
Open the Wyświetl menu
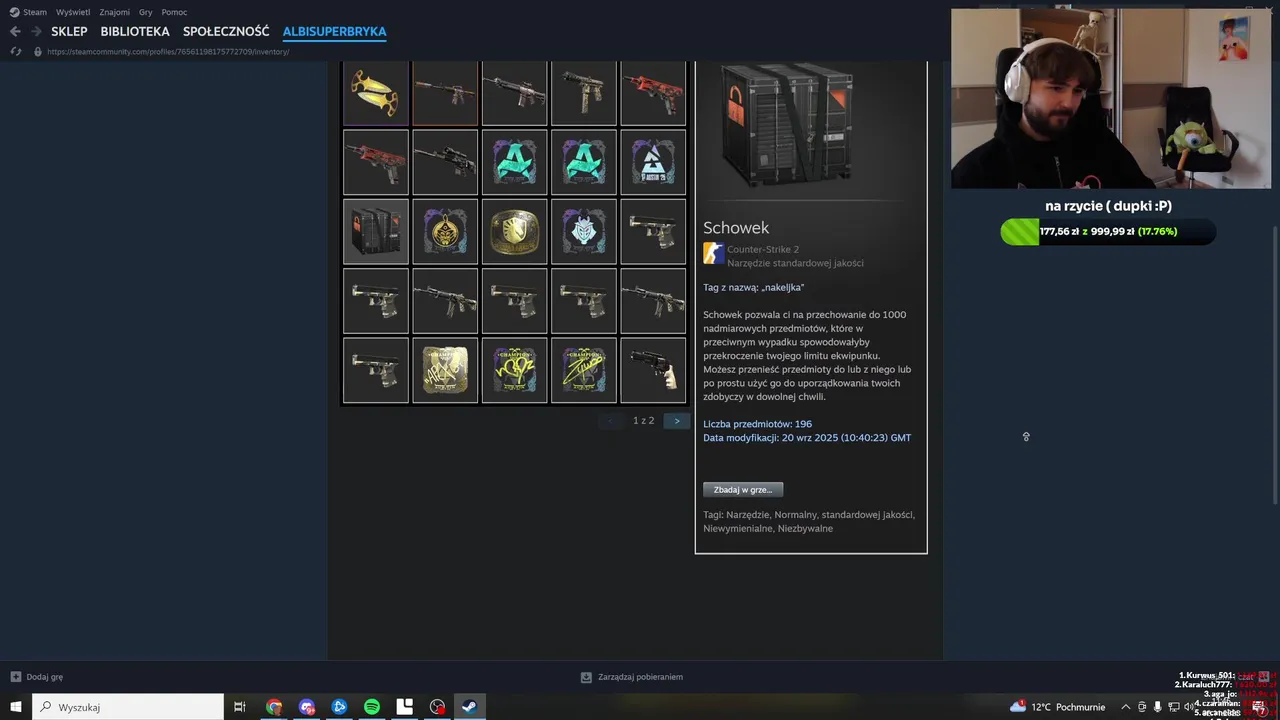pyautogui.click(x=73, y=12)
